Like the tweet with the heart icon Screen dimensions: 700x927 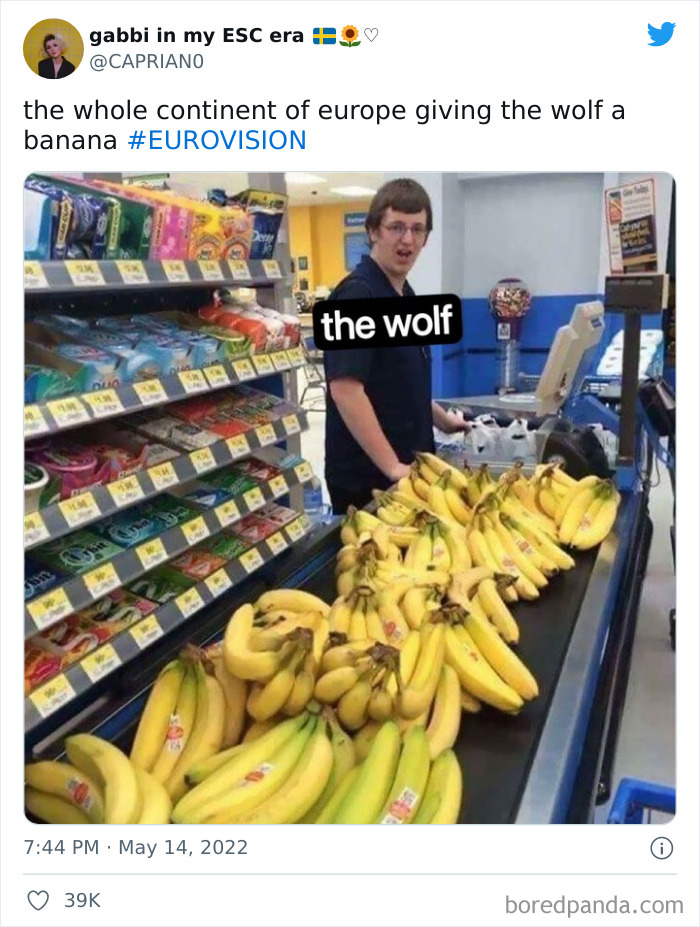(x=38, y=900)
